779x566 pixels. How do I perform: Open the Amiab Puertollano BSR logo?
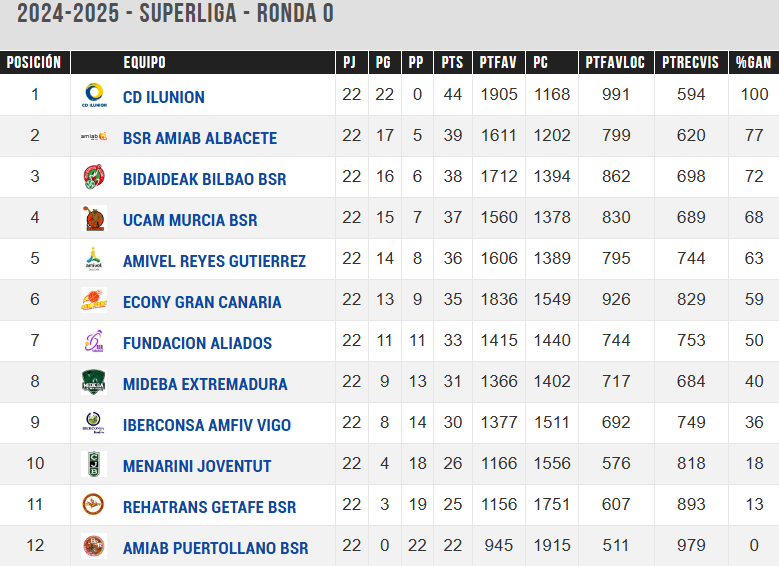(x=94, y=546)
